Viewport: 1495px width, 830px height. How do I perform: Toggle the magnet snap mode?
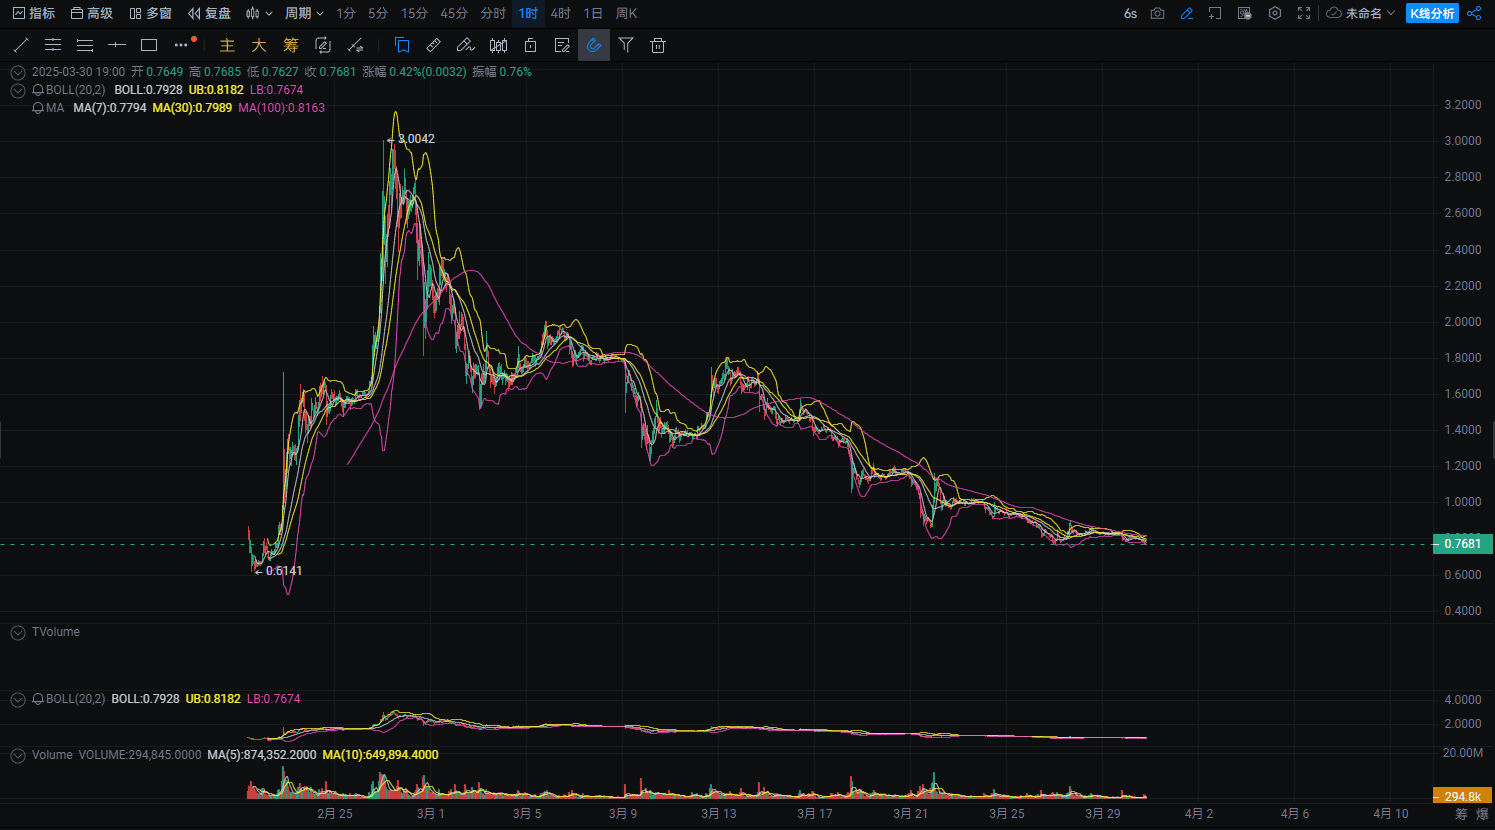tap(594, 45)
